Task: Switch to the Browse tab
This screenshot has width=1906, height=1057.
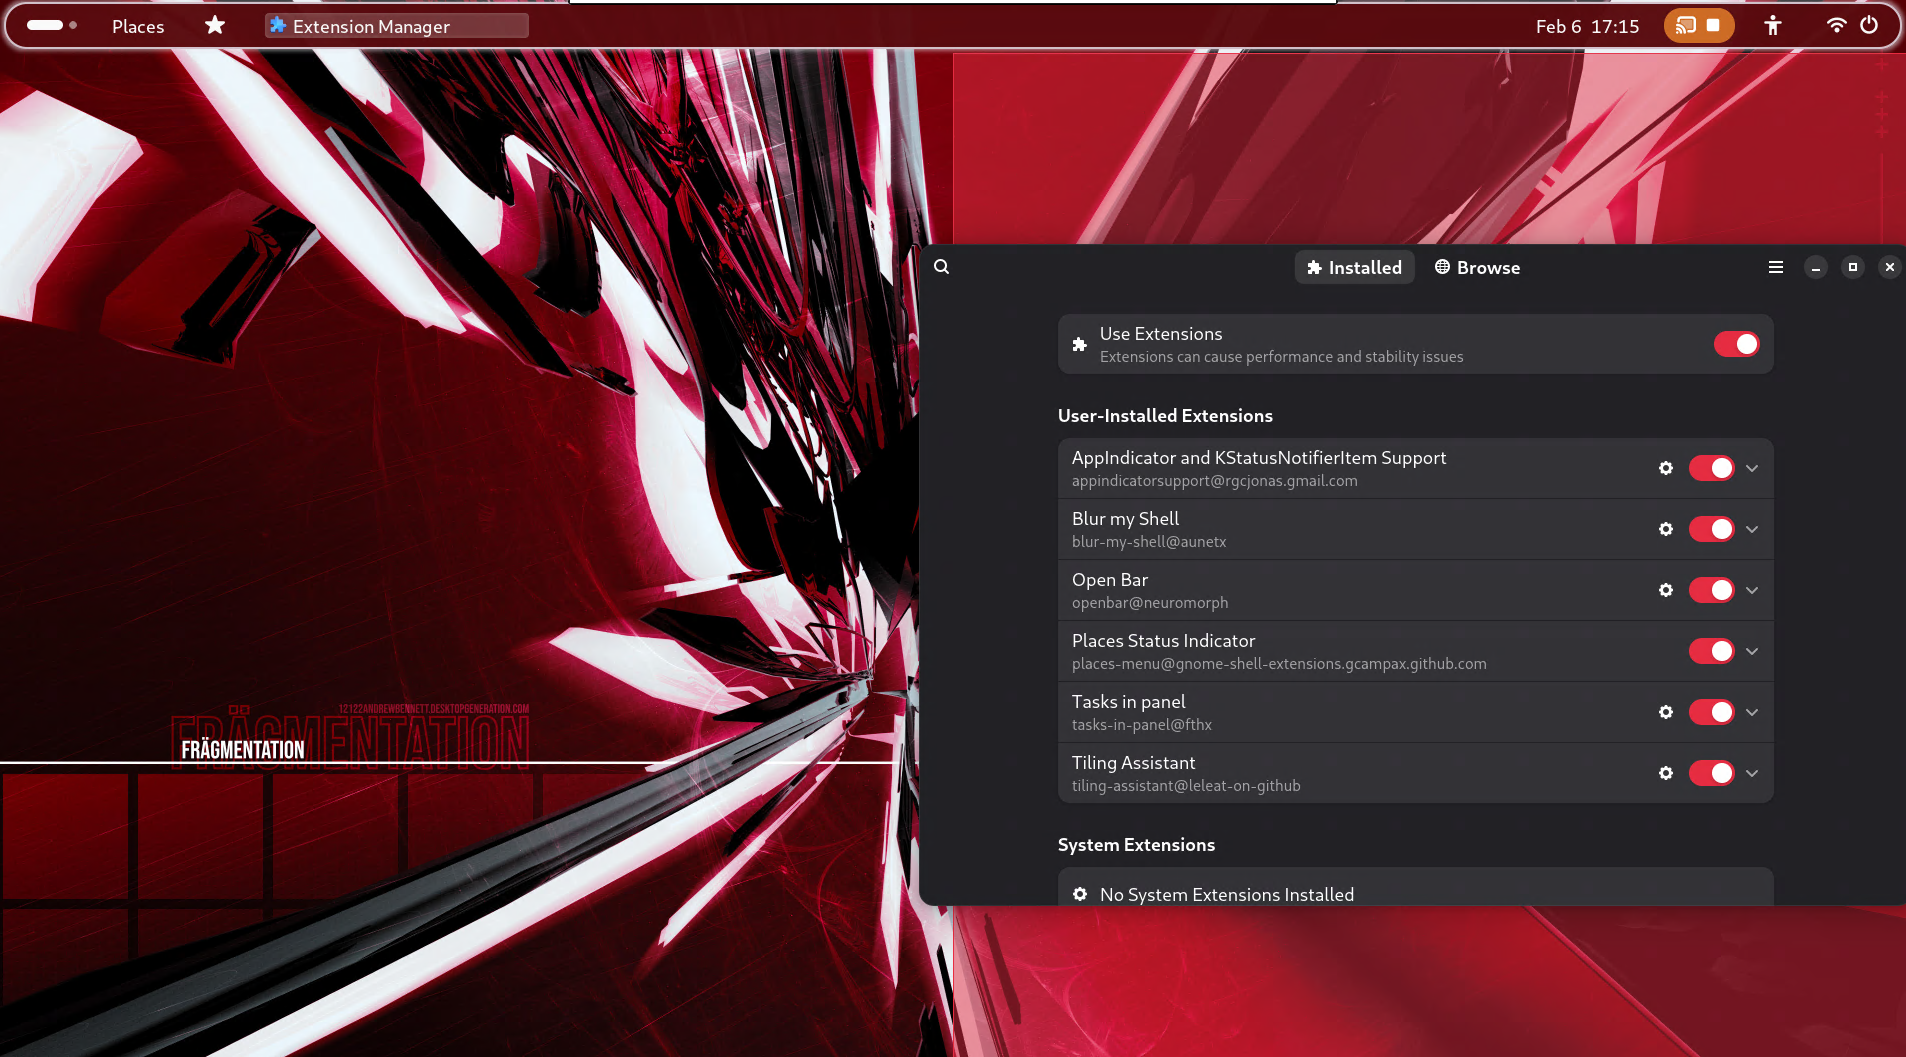Action: click(1477, 267)
